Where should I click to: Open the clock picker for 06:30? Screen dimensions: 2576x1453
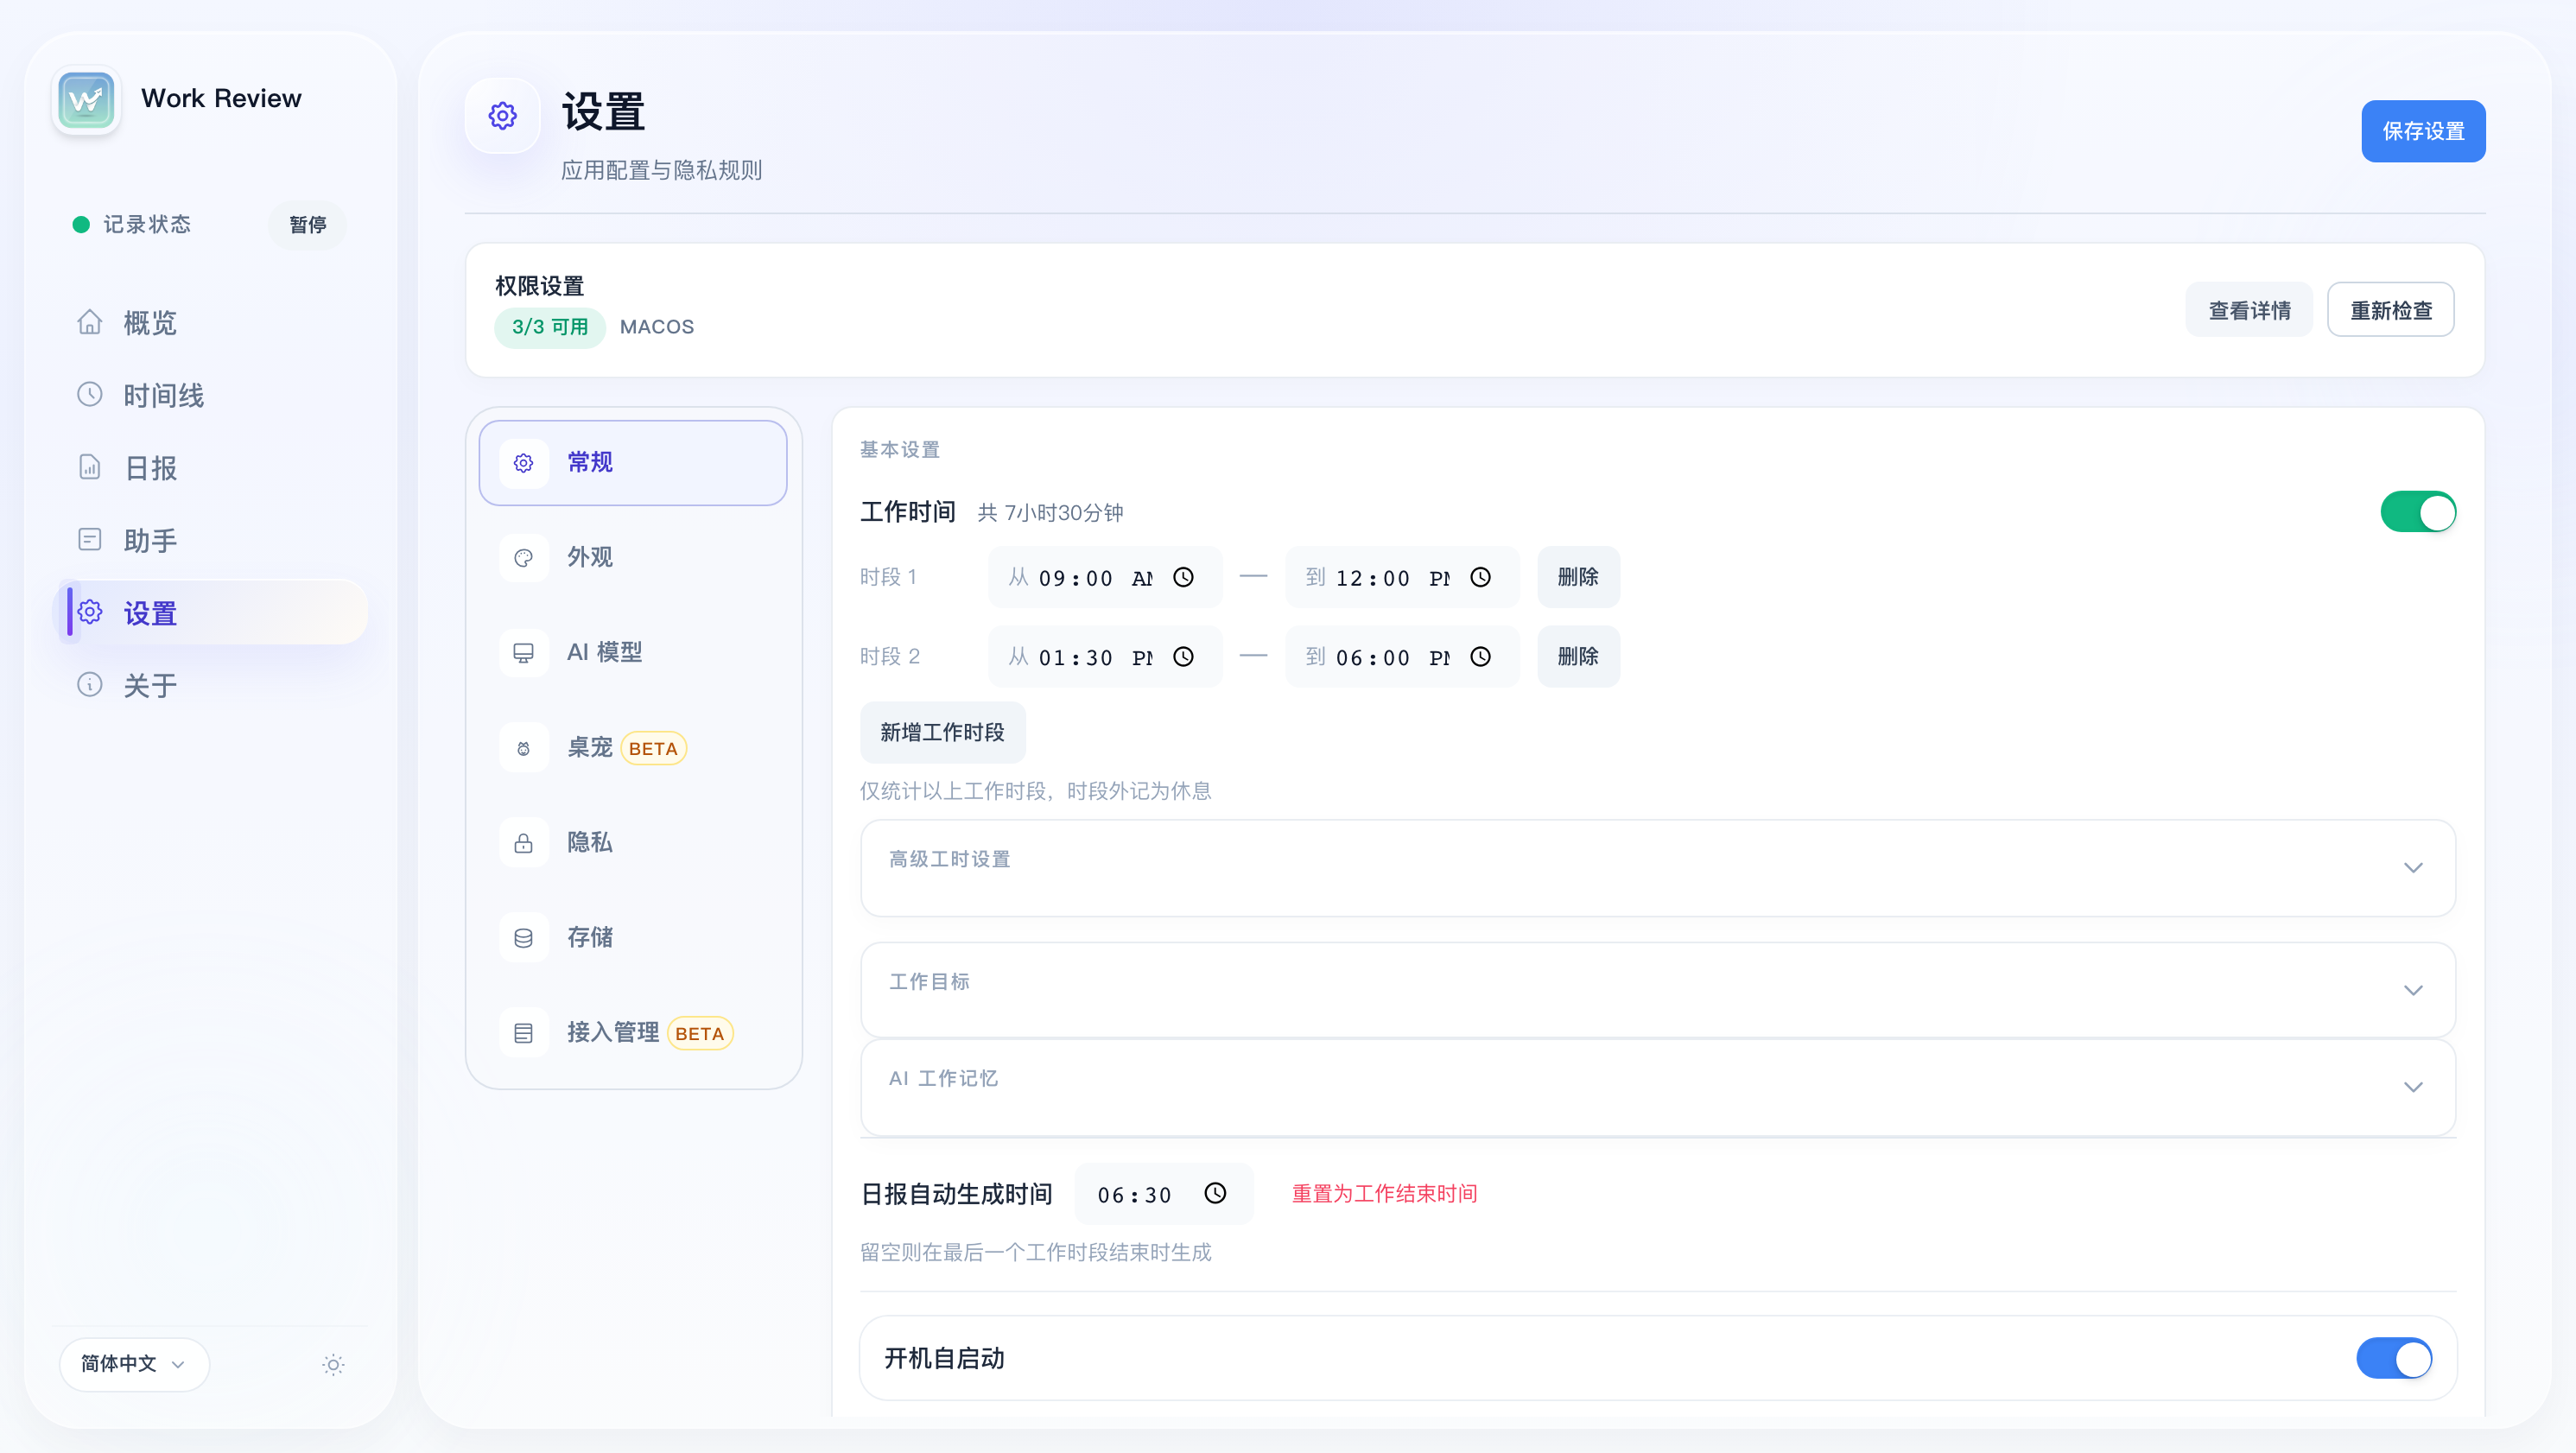point(1215,1193)
